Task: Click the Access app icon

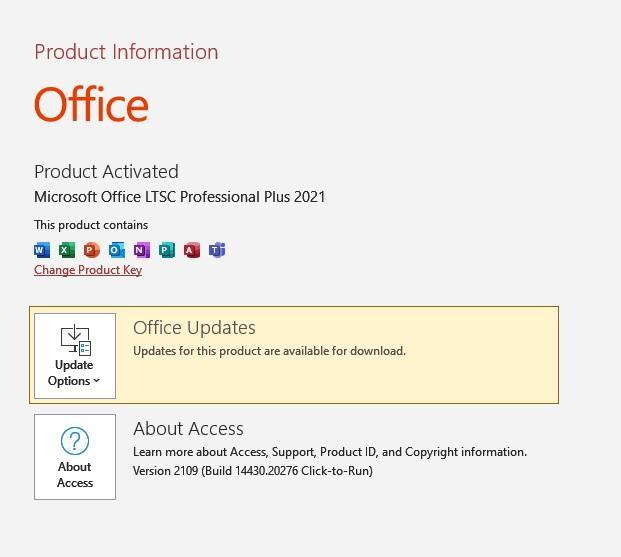Action: pos(192,250)
